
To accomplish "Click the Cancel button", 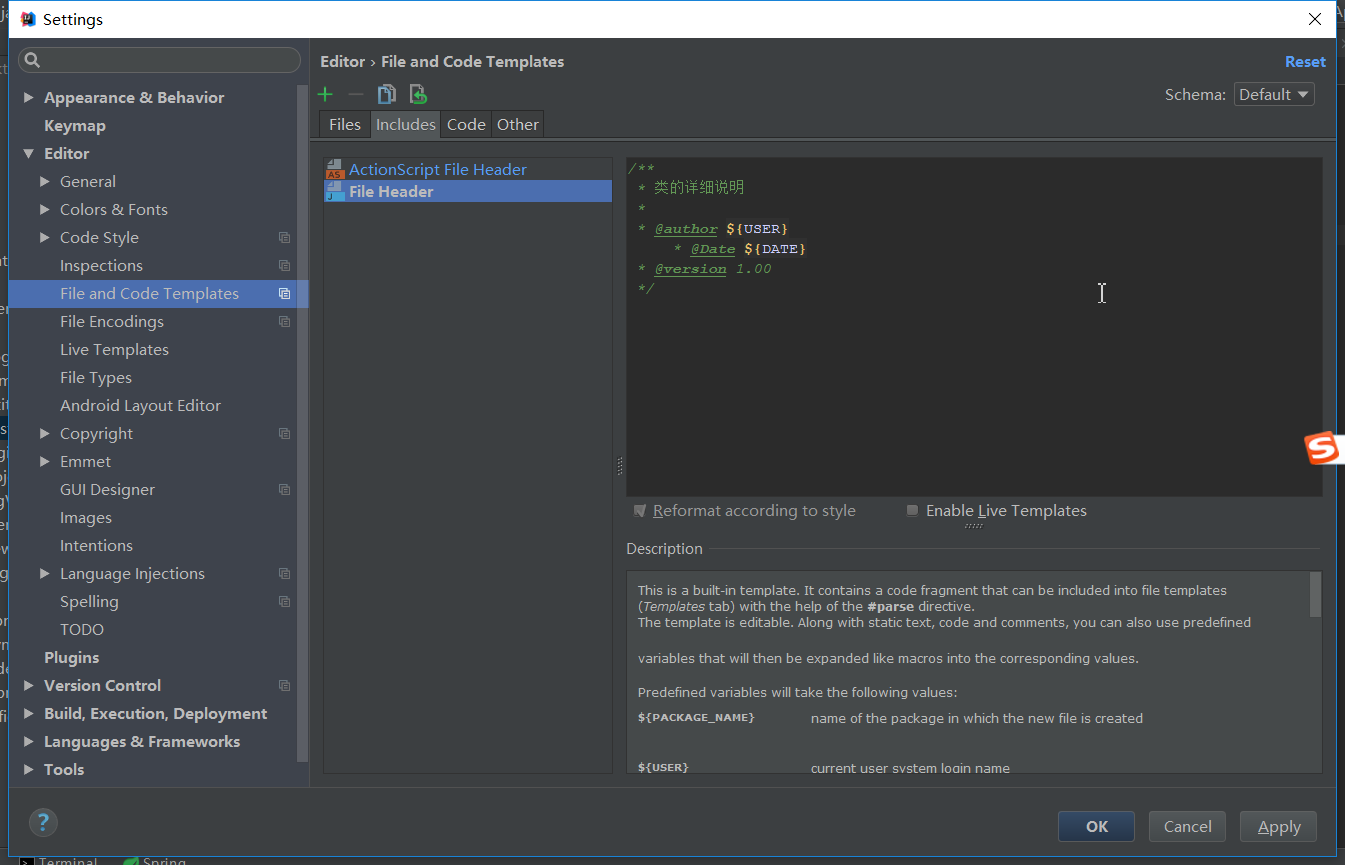I will click(x=1188, y=827).
